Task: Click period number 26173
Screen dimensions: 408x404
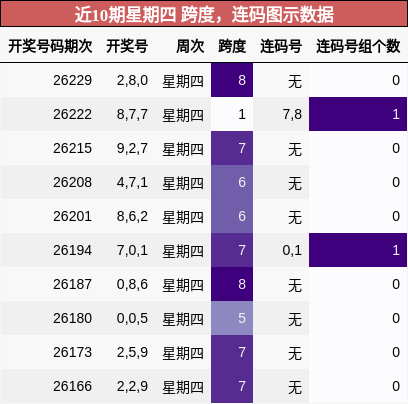Action: pyautogui.click(x=72, y=352)
